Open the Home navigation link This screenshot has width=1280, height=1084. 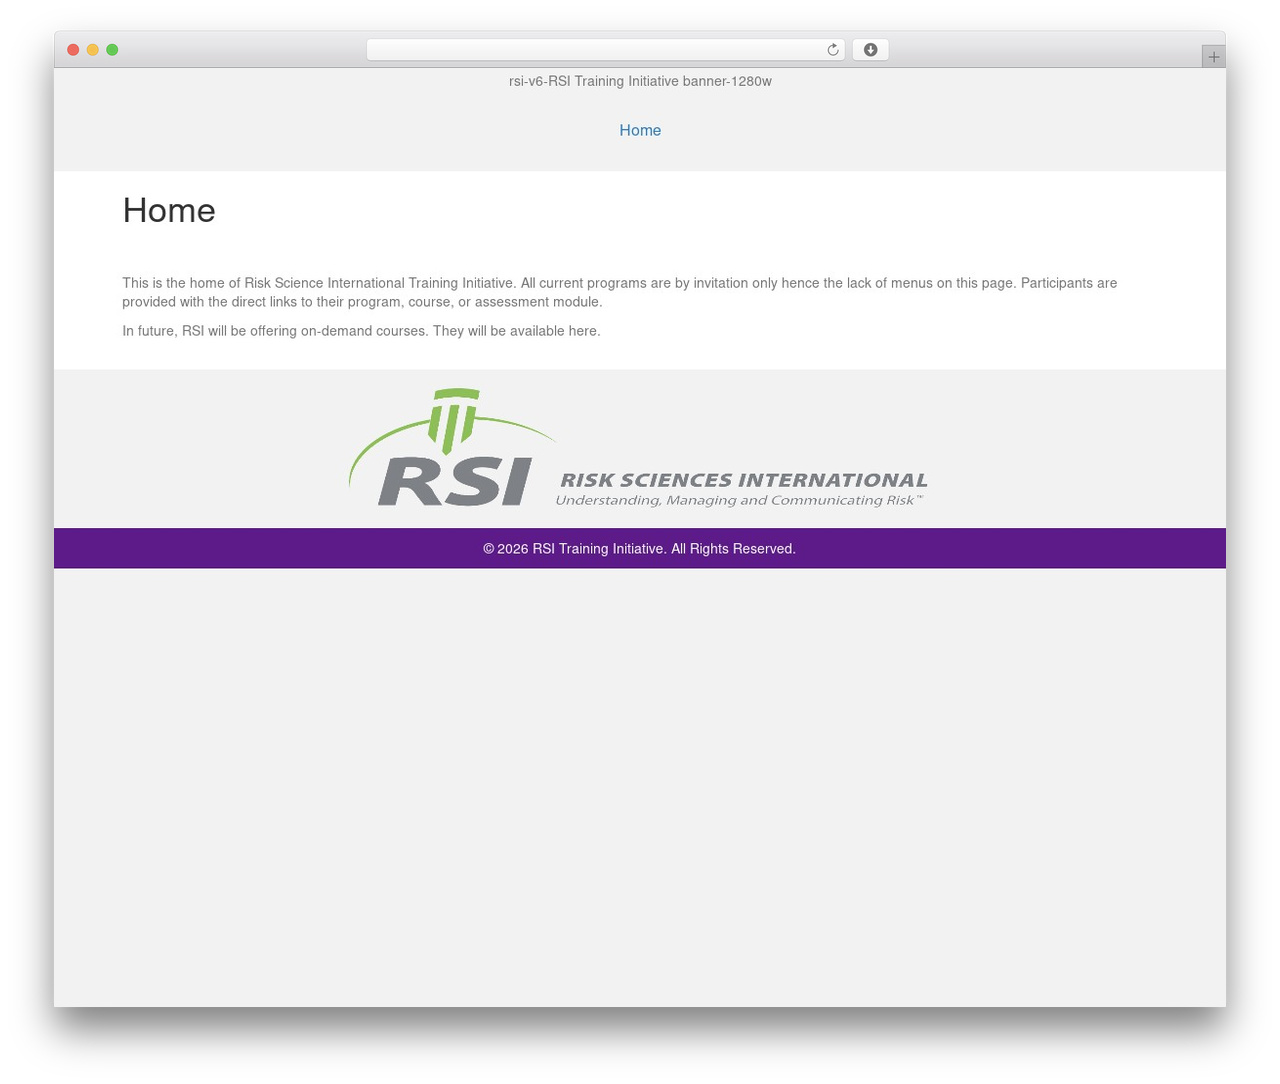click(640, 130)
